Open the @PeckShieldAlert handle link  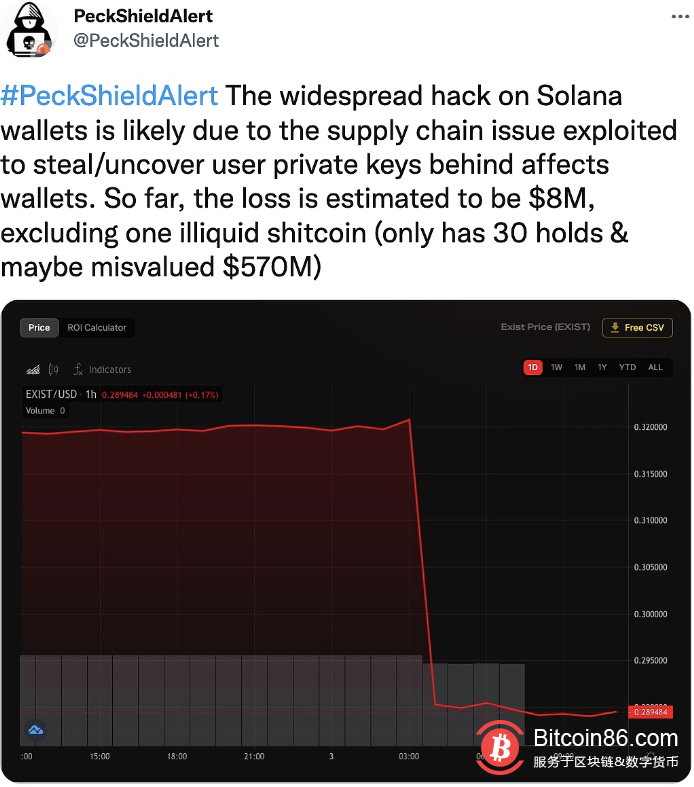tap(147, 40)
